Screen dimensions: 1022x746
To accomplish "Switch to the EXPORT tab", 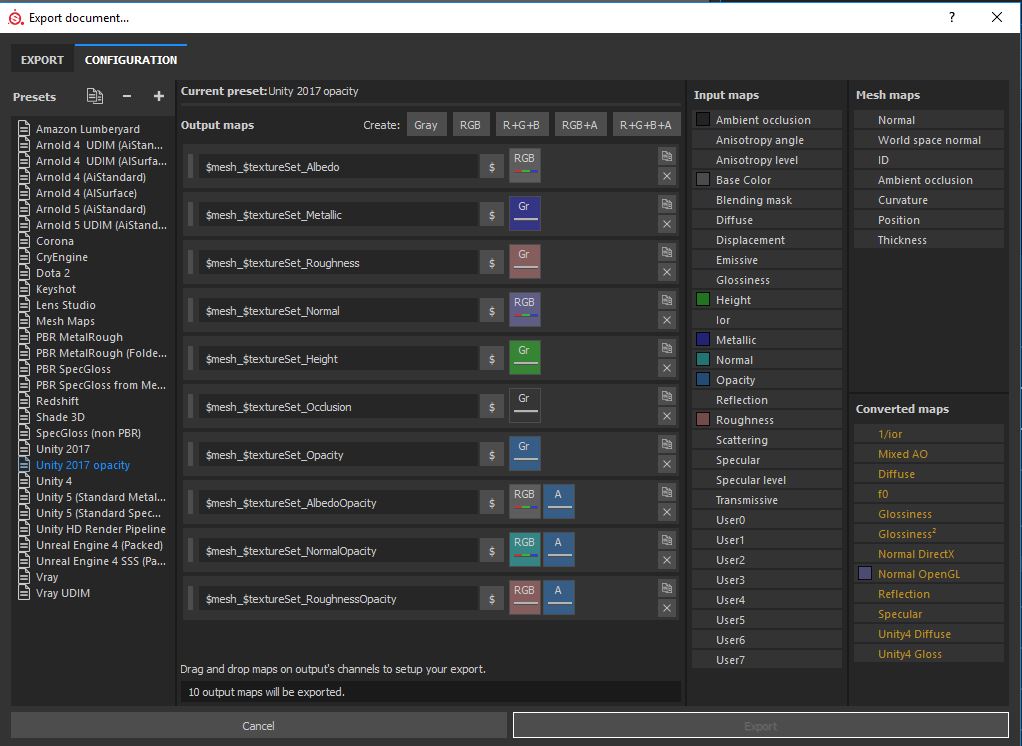I will 42,60.
